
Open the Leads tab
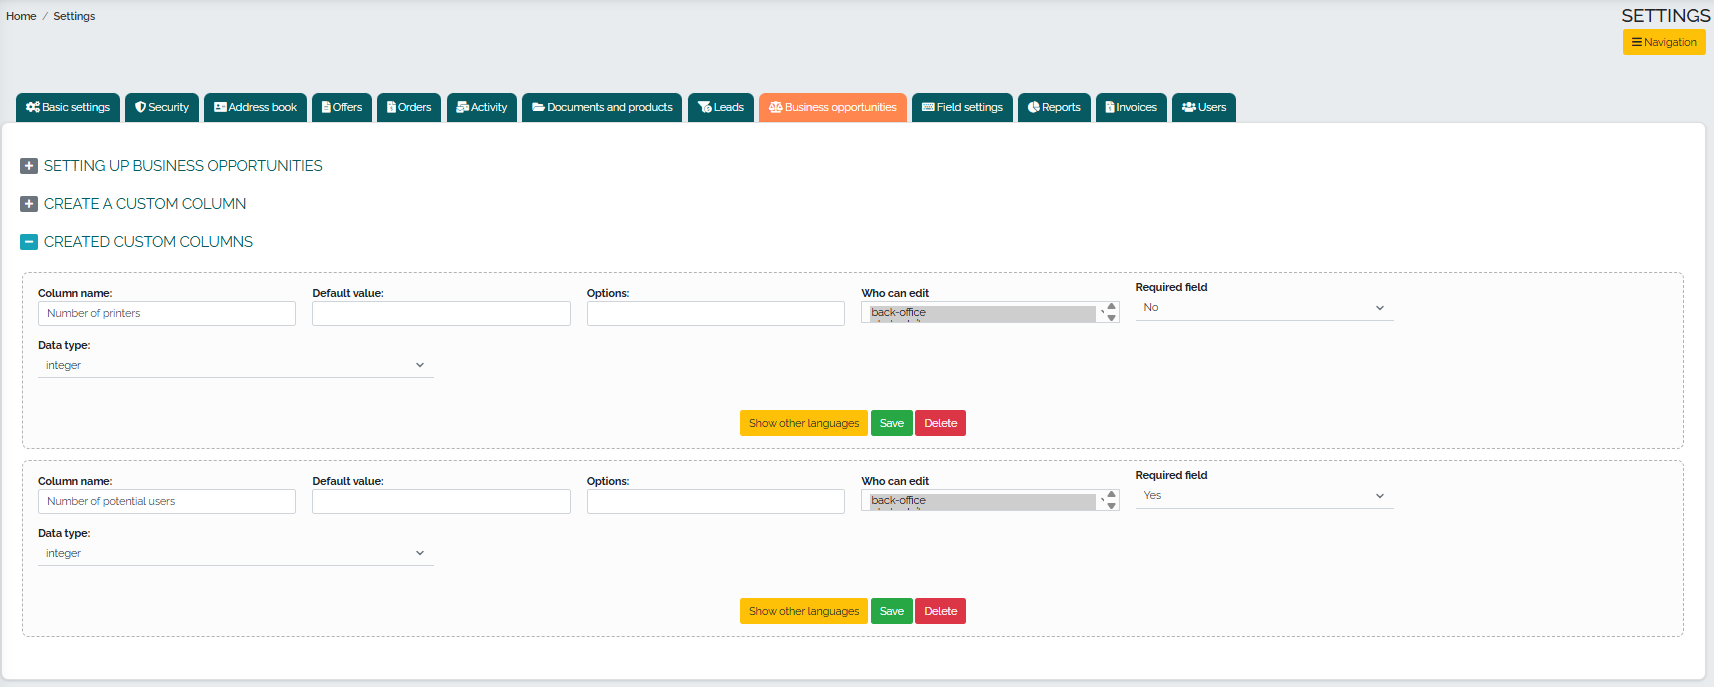(x=721, y=107)
